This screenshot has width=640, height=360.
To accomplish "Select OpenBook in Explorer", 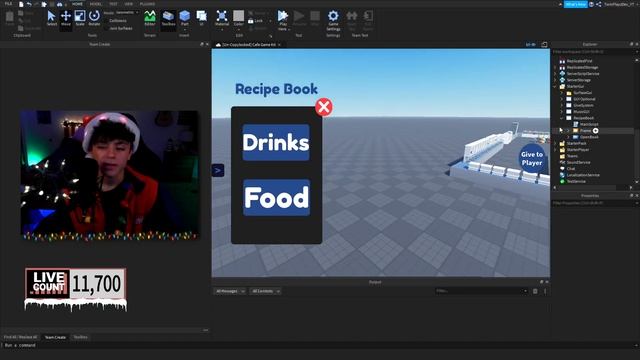I will [589, 137].
